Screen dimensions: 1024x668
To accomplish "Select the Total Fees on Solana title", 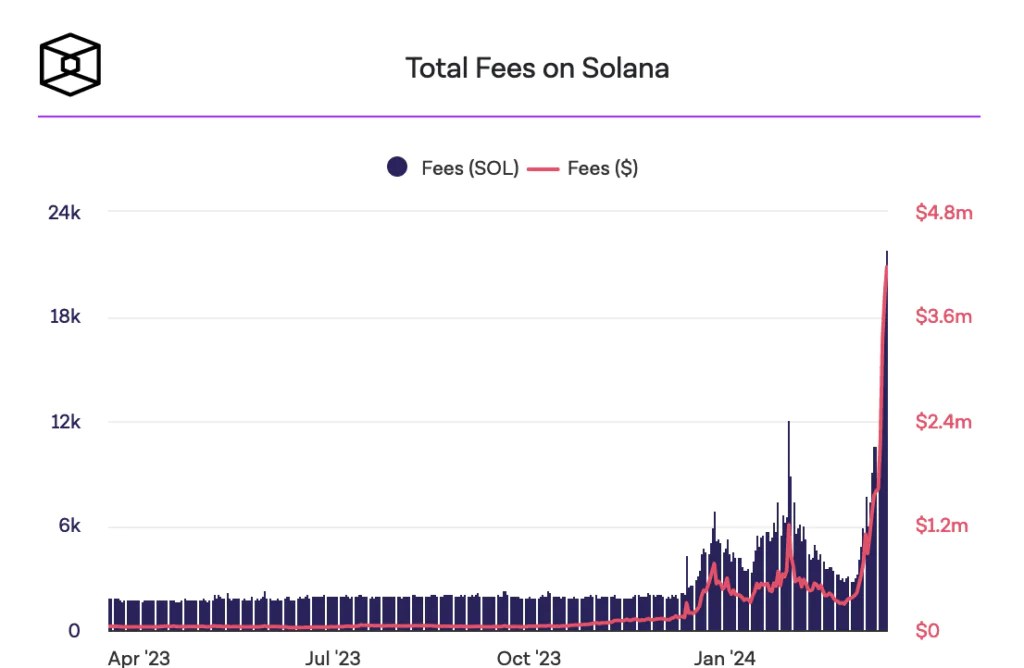I will point(537,68).
